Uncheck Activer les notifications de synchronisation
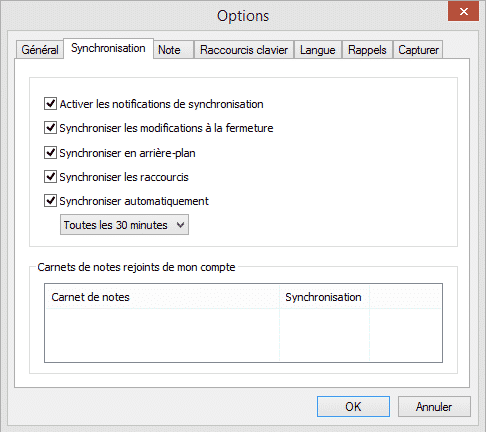Image resolution: width=486 pixels, height=432 pixels. point(50,104)
